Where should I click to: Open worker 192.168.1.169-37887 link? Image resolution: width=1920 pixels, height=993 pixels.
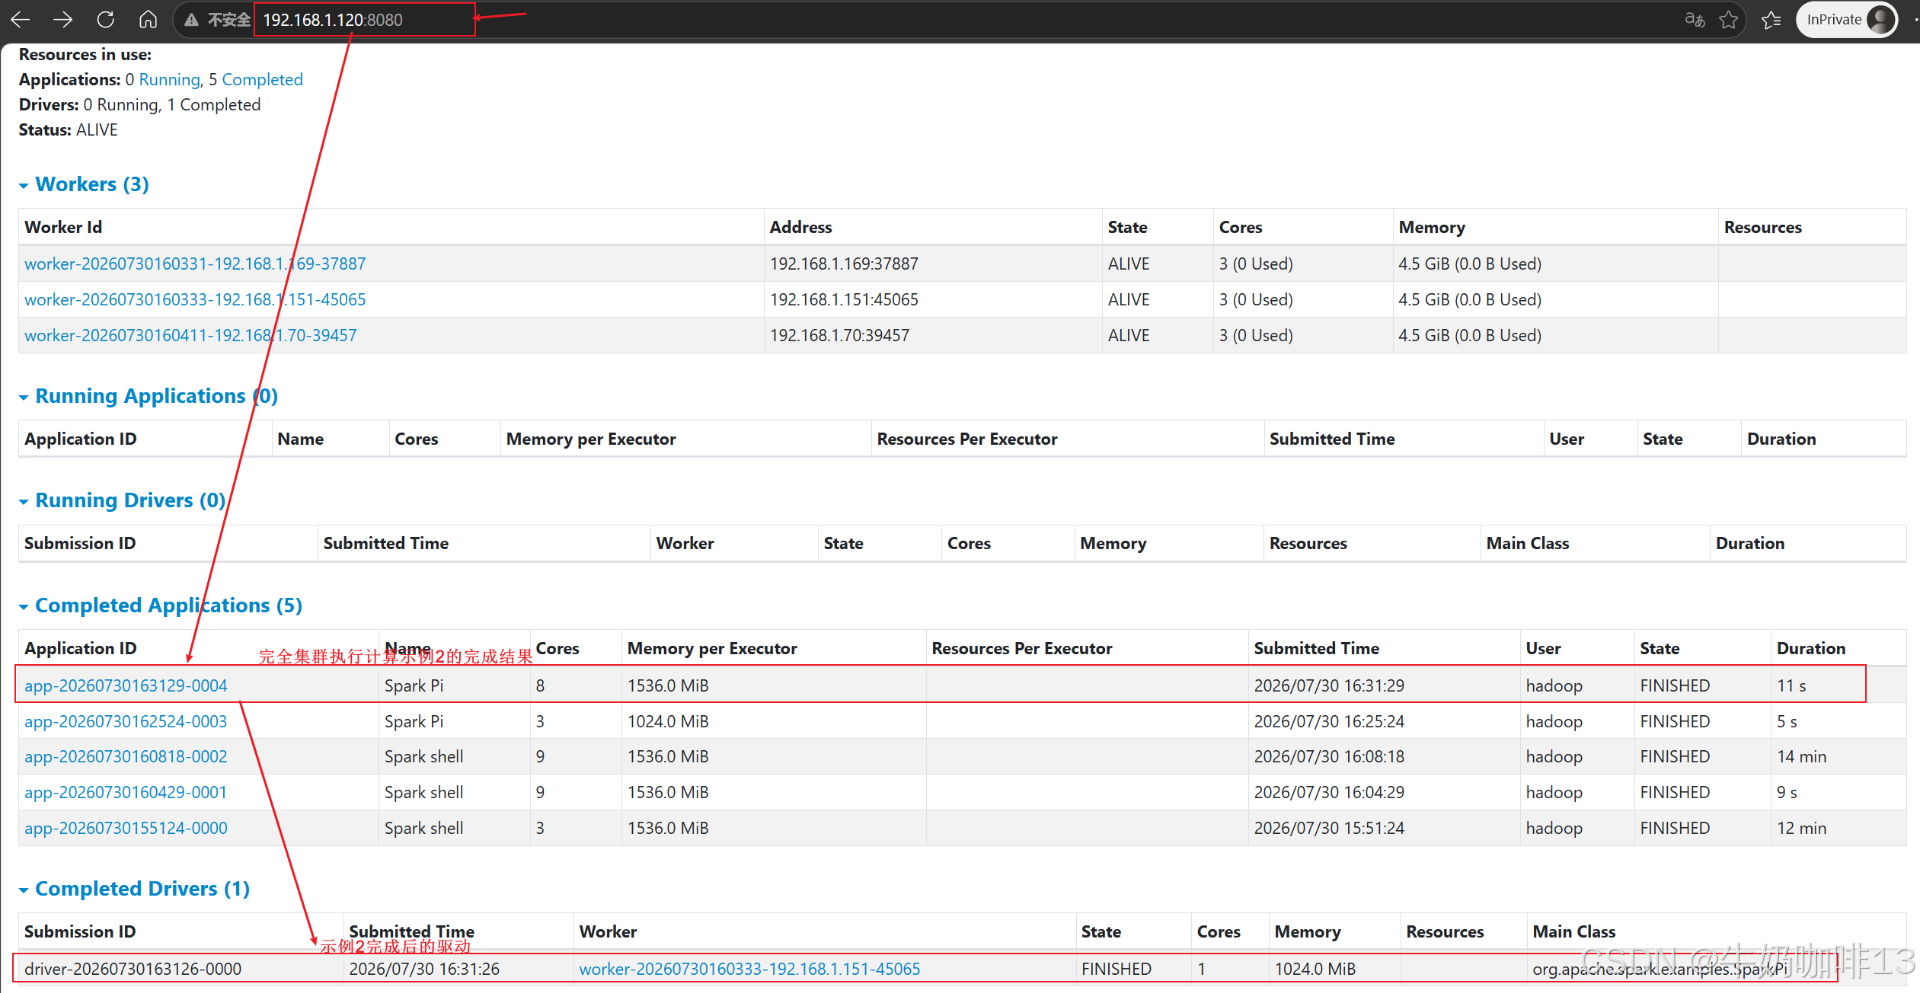click(x=195, y=264)
